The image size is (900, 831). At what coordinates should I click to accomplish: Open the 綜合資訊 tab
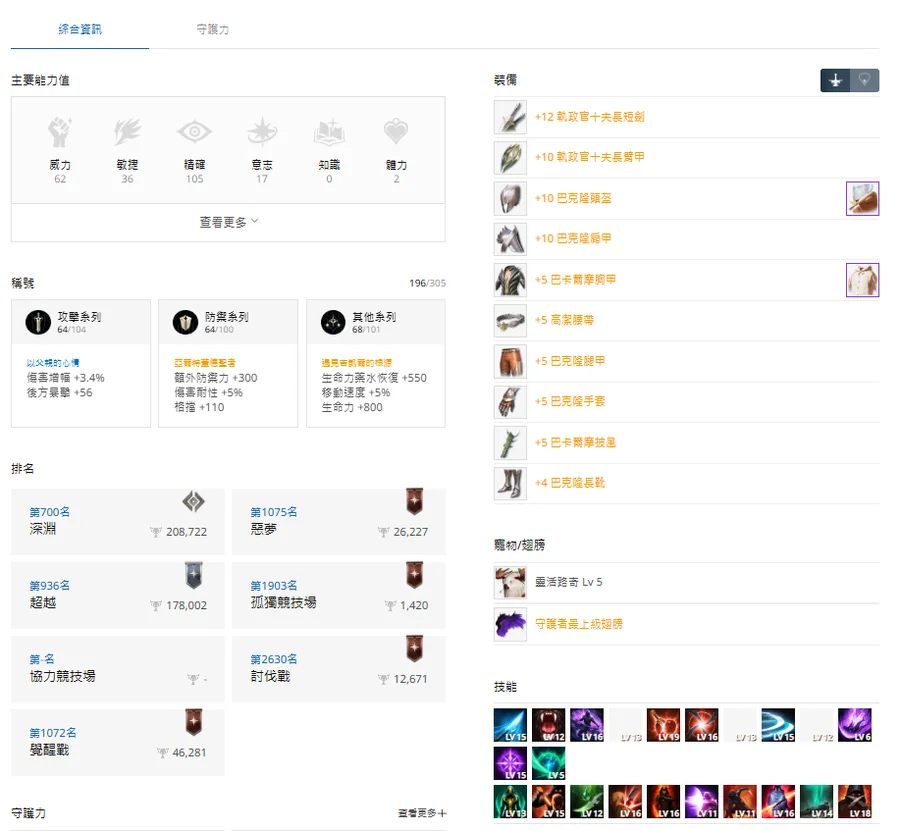(80, 30)
